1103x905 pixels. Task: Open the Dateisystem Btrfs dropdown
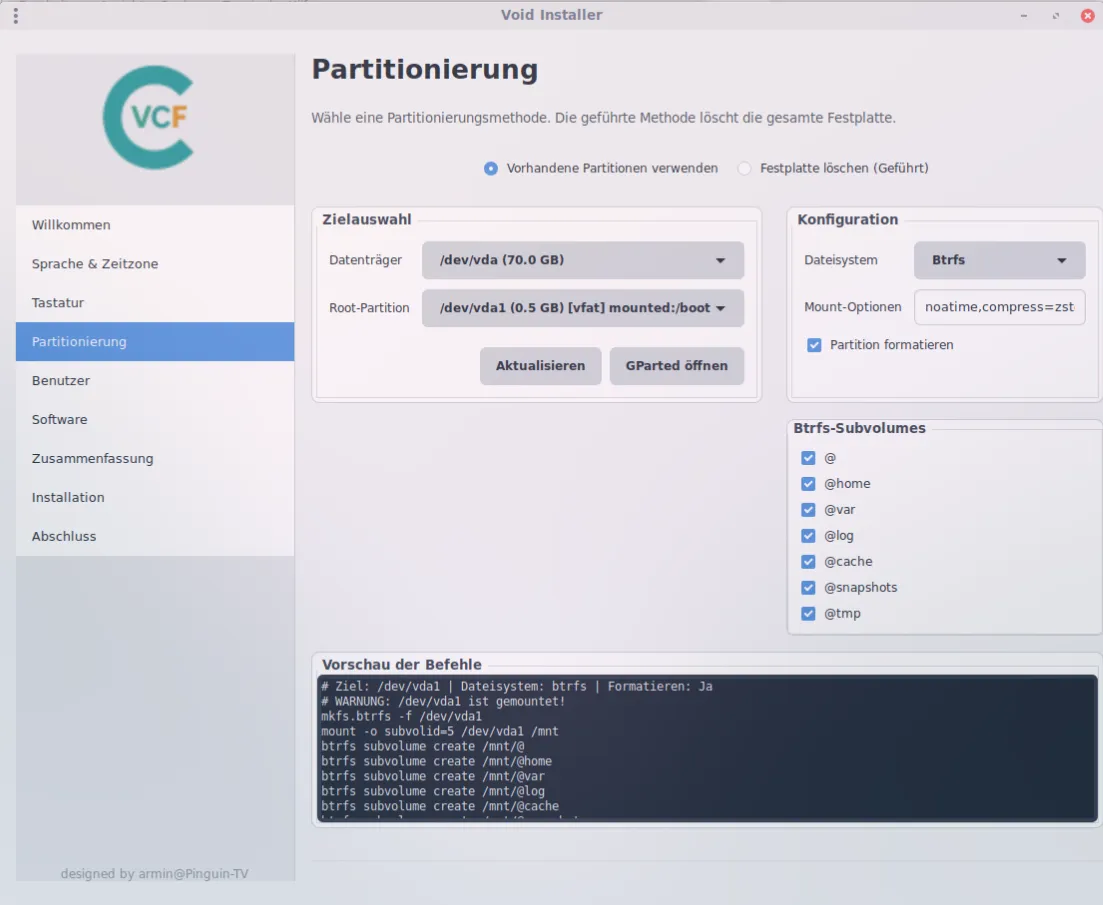coord(999,260)
